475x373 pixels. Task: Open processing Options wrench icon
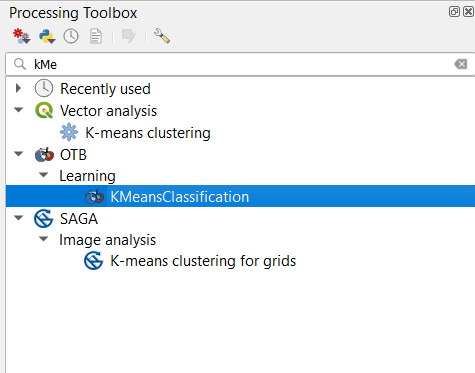[x=162, y=36]
